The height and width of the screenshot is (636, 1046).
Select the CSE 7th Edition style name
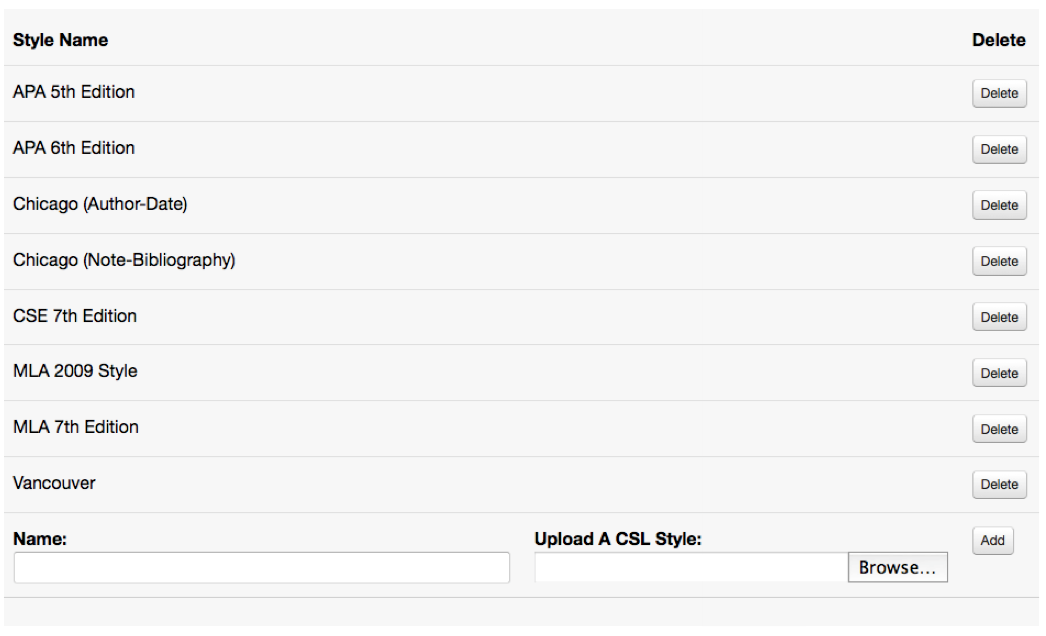[x=75, y=316]
